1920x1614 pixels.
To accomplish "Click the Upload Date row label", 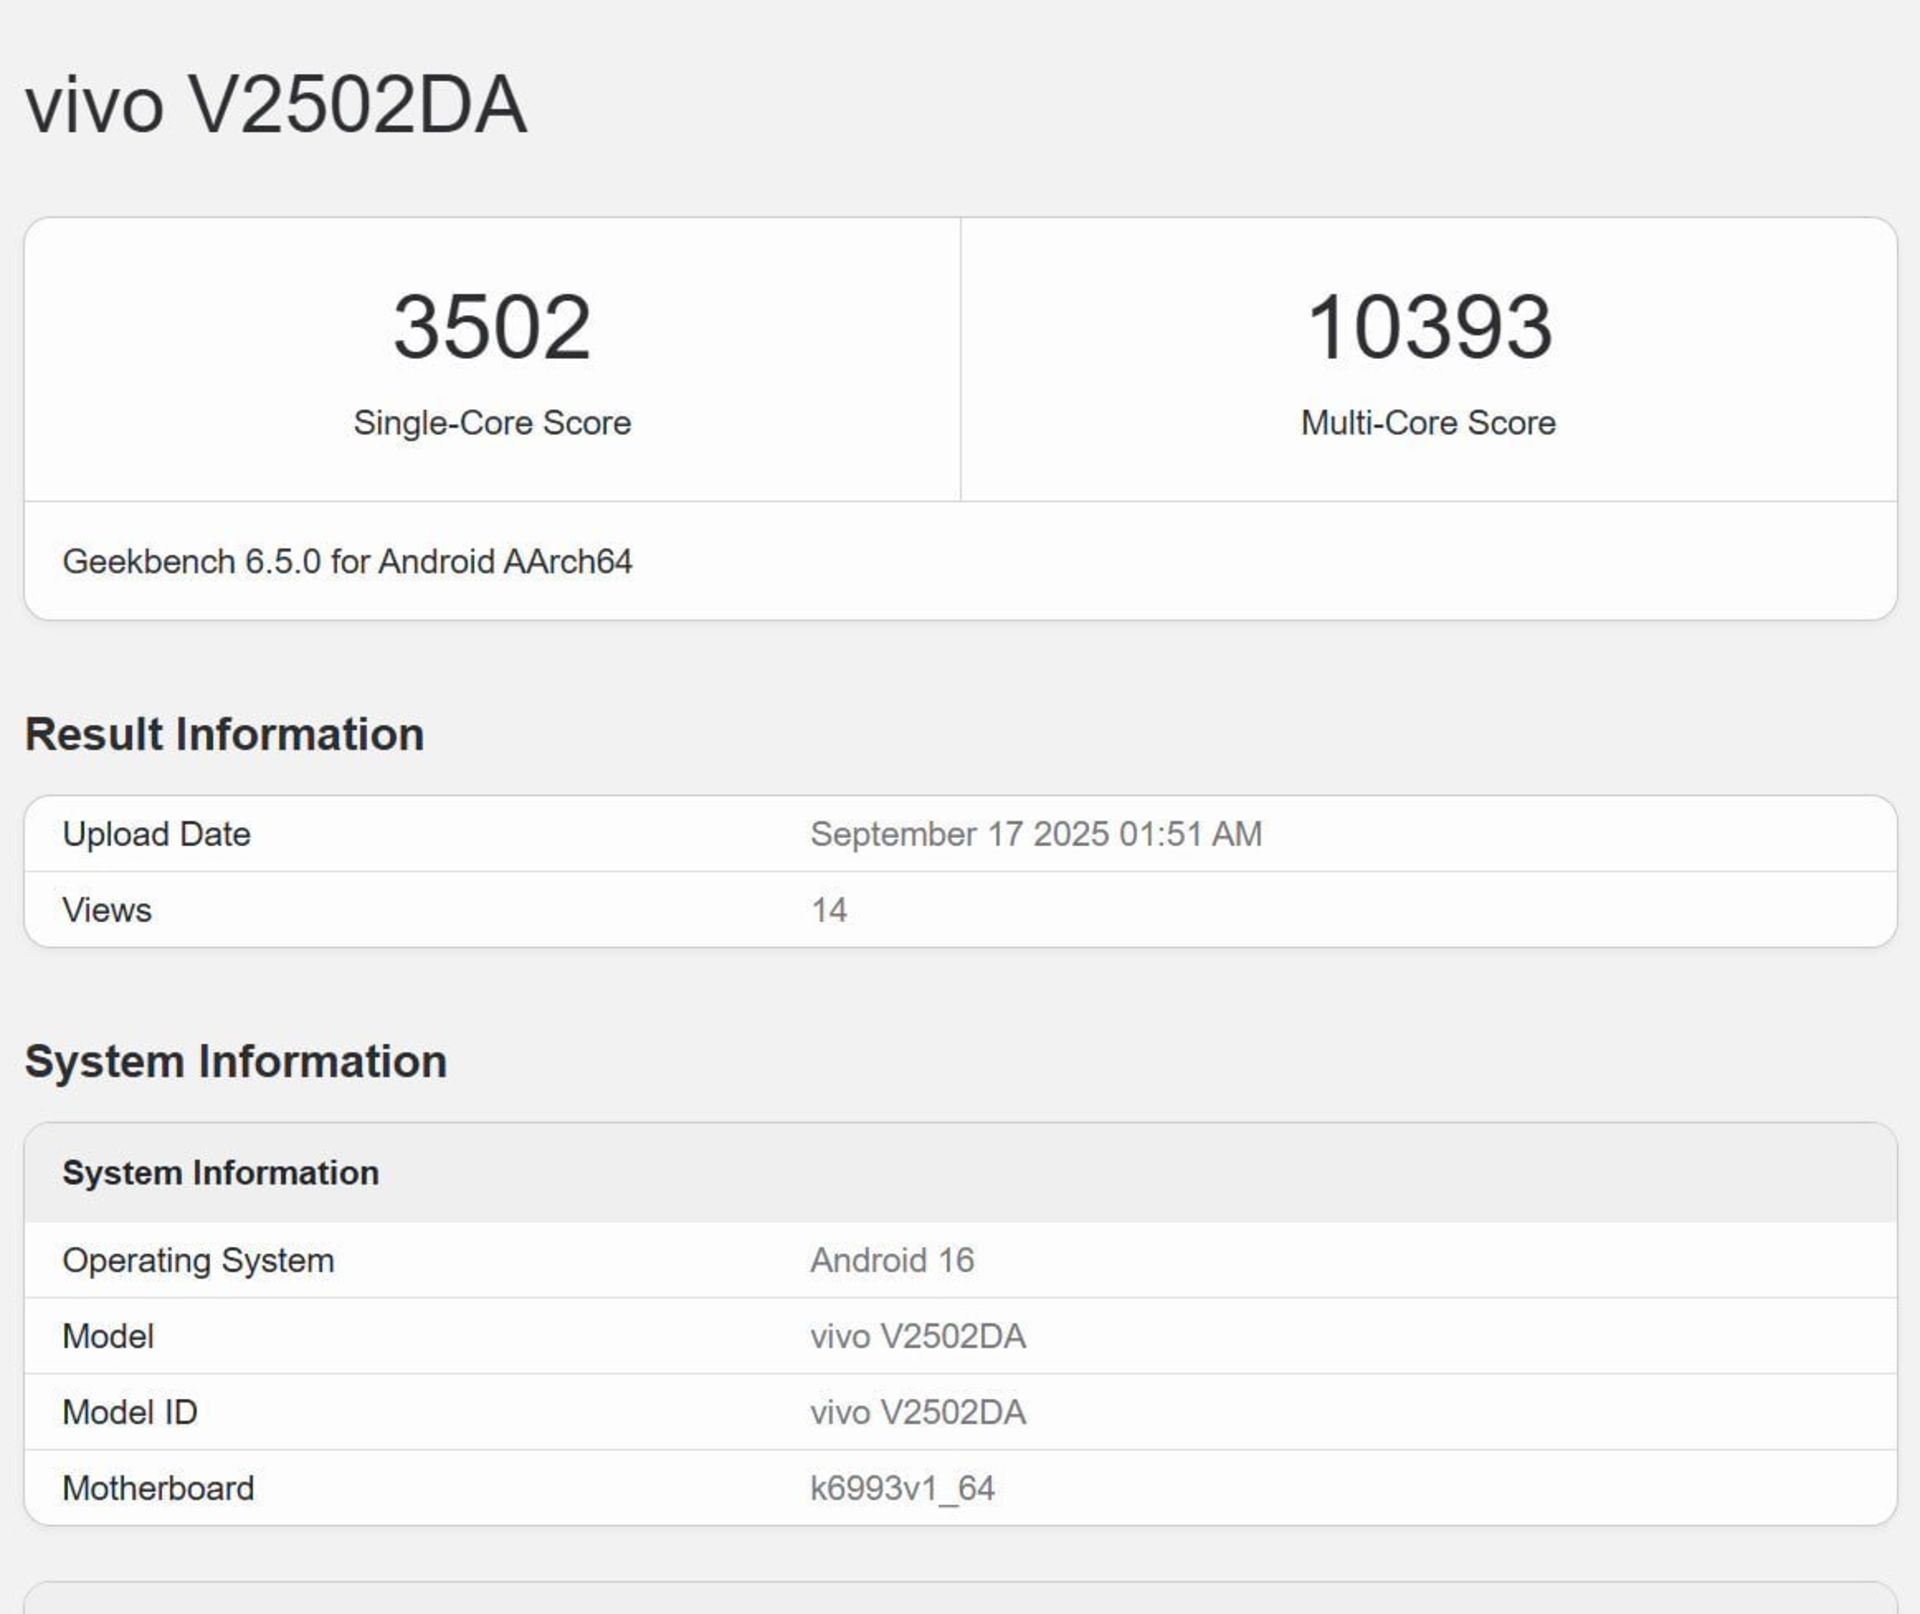I will (156, 834).
